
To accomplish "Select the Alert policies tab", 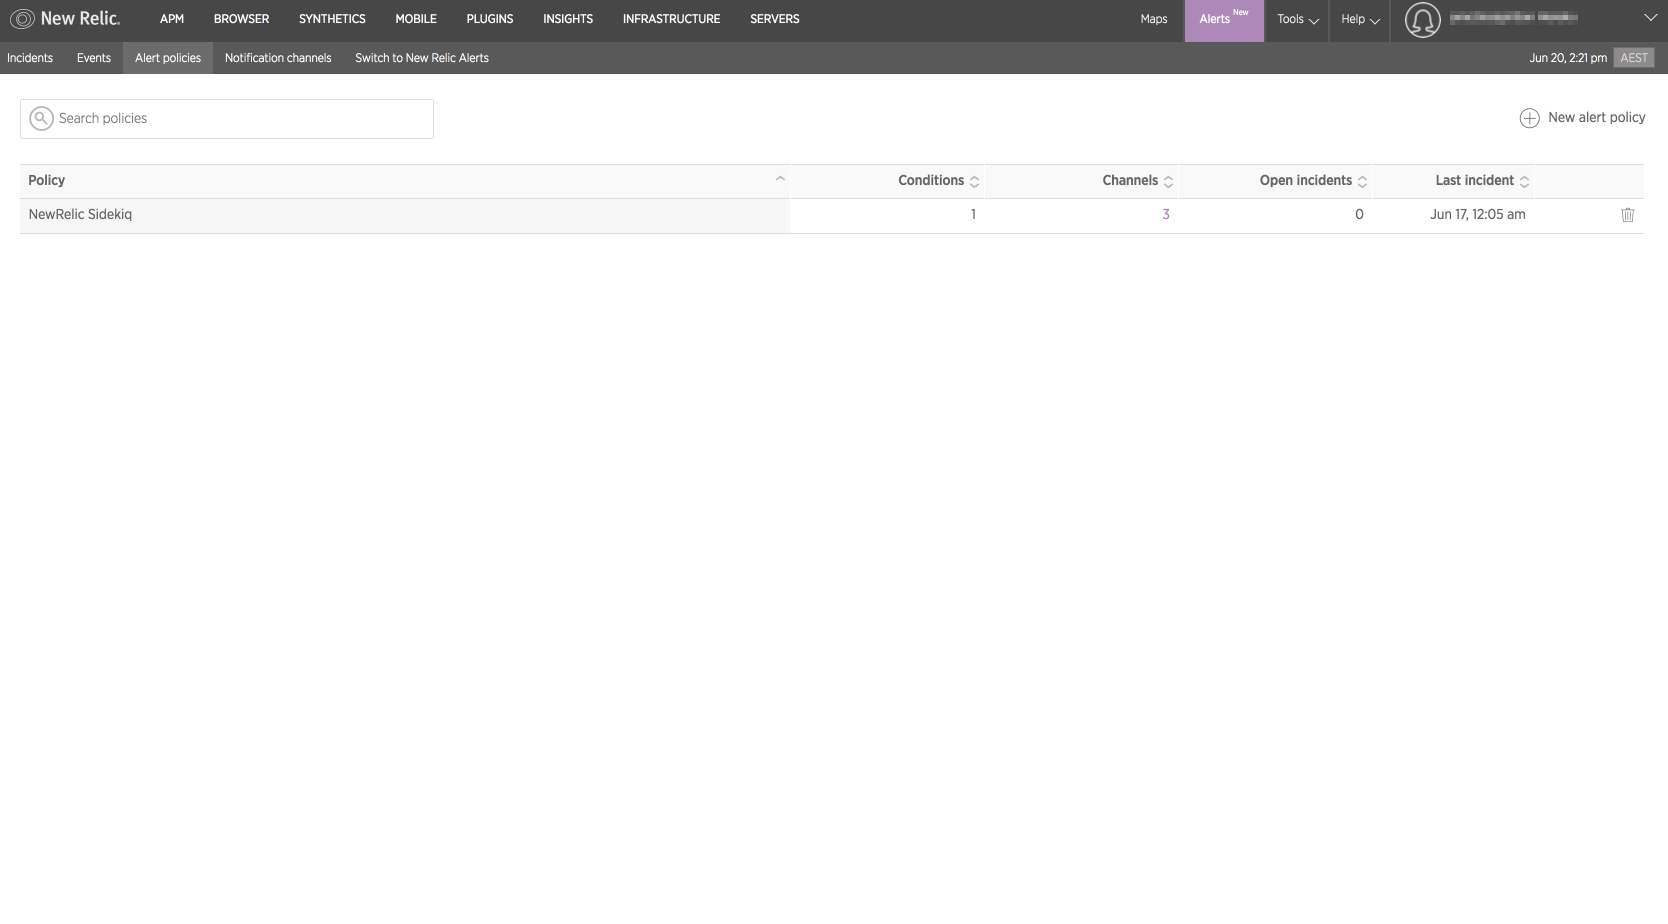I will (168, 58).
